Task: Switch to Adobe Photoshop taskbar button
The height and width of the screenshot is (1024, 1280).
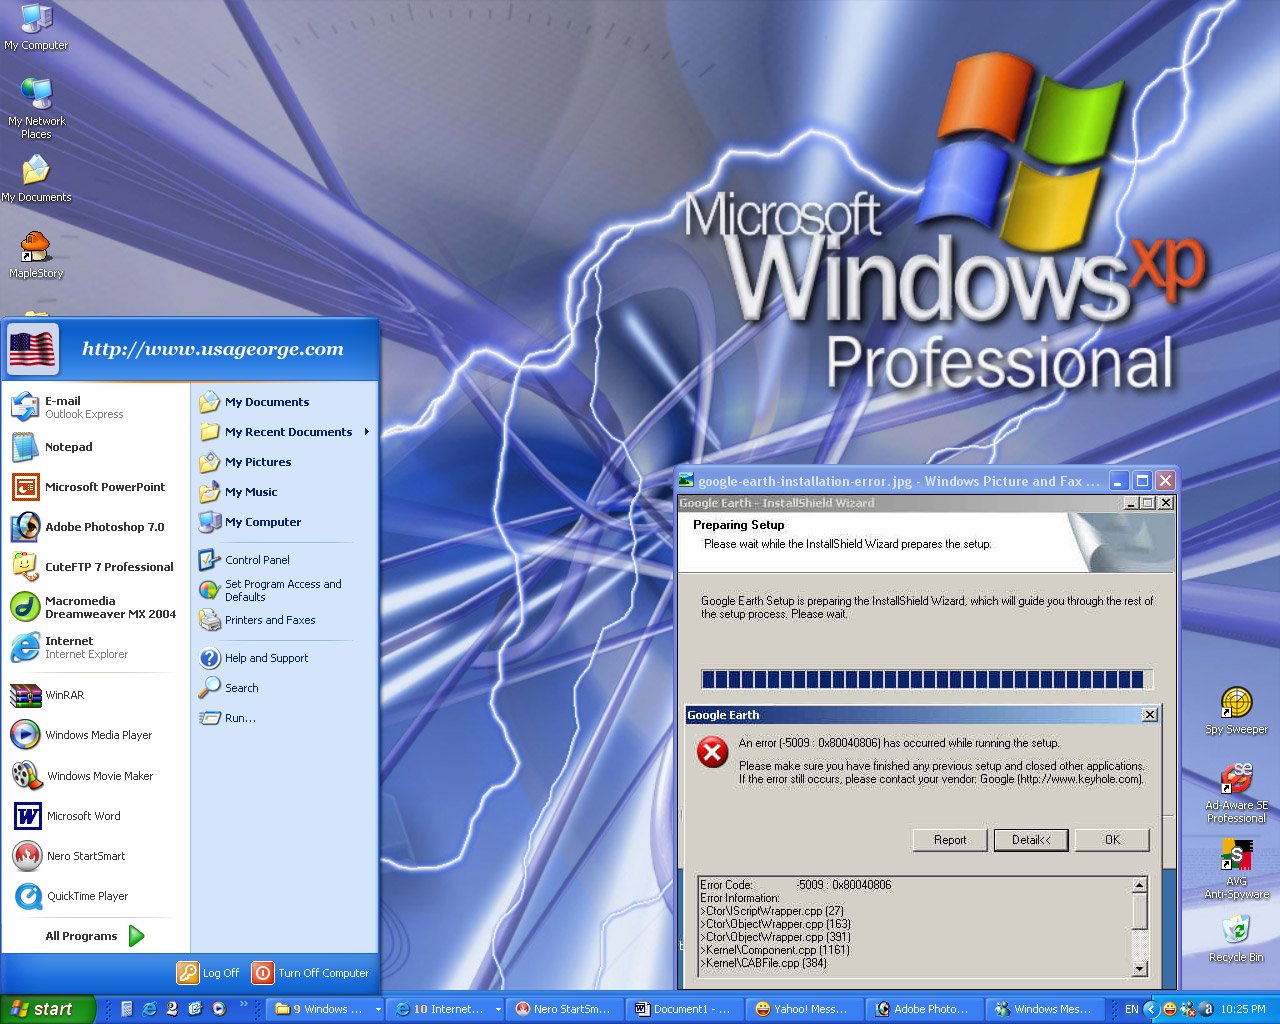Action: pyautogui.click(x=925, y=1010)
